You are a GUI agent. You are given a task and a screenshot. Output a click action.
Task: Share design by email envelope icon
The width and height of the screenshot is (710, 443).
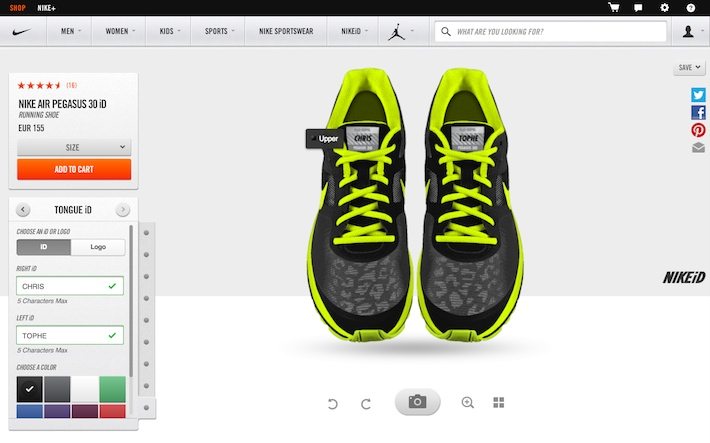(x=698, y=147)
